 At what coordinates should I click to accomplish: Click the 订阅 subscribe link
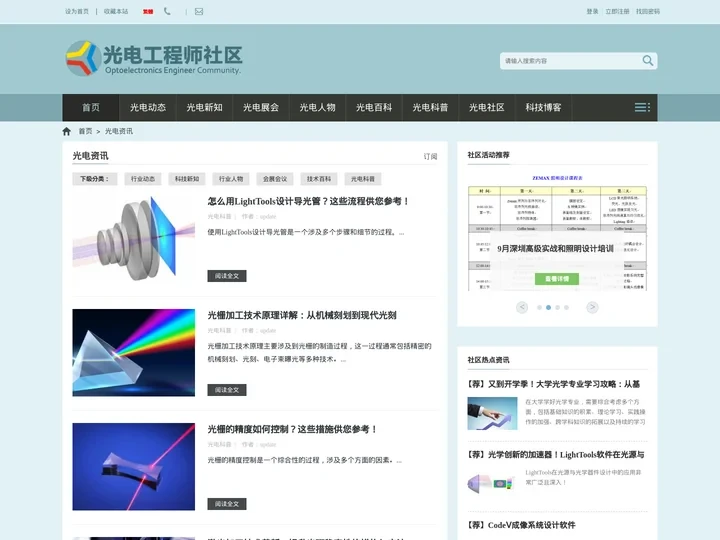point(430,157)
